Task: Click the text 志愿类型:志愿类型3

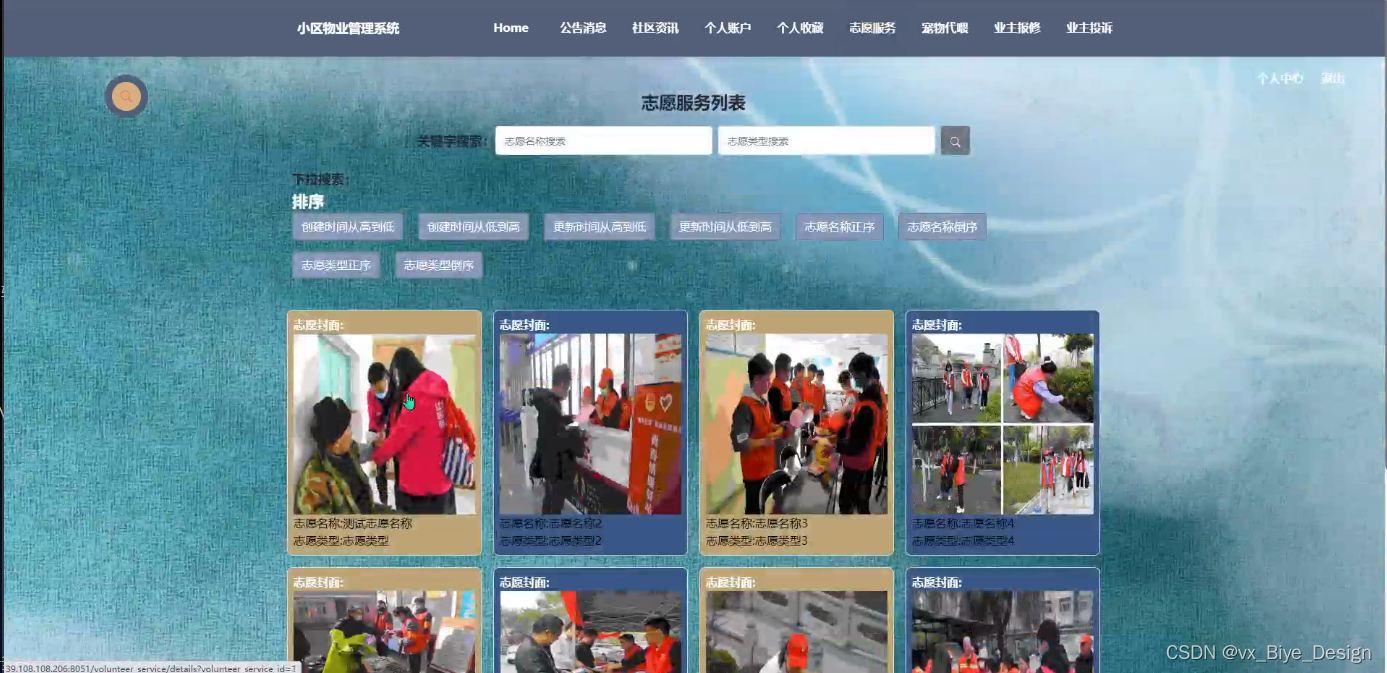Action: pos(757,541)
